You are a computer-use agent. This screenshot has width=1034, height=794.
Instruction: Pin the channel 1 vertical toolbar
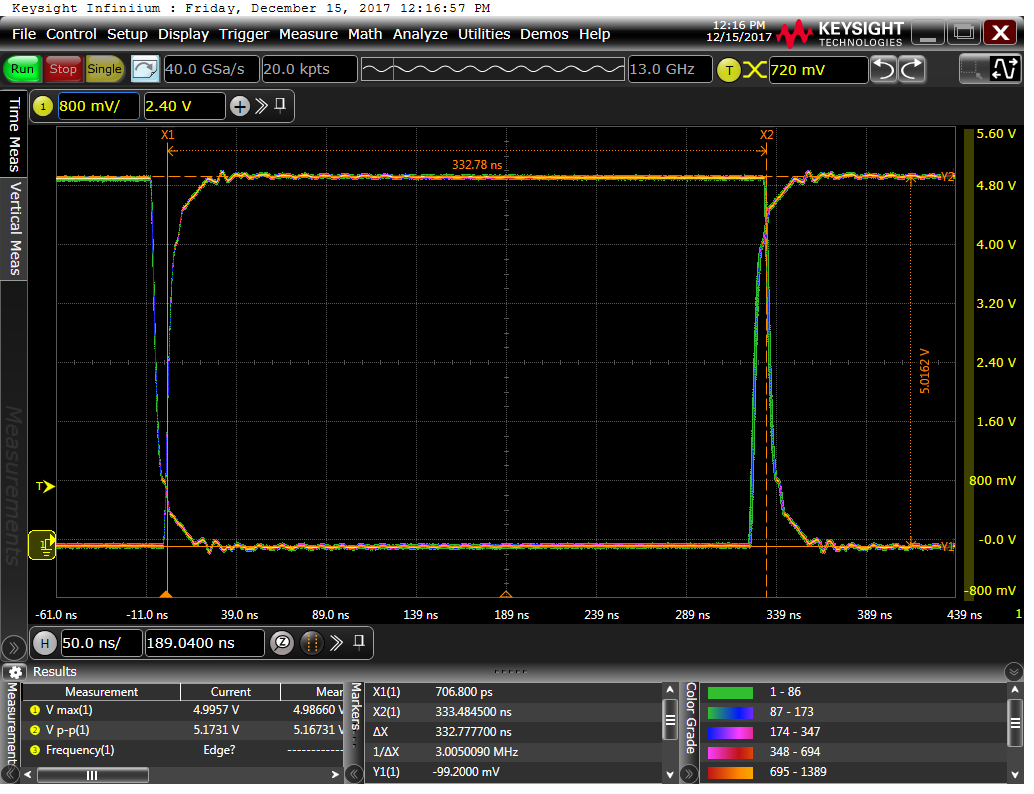click(280, 106)
